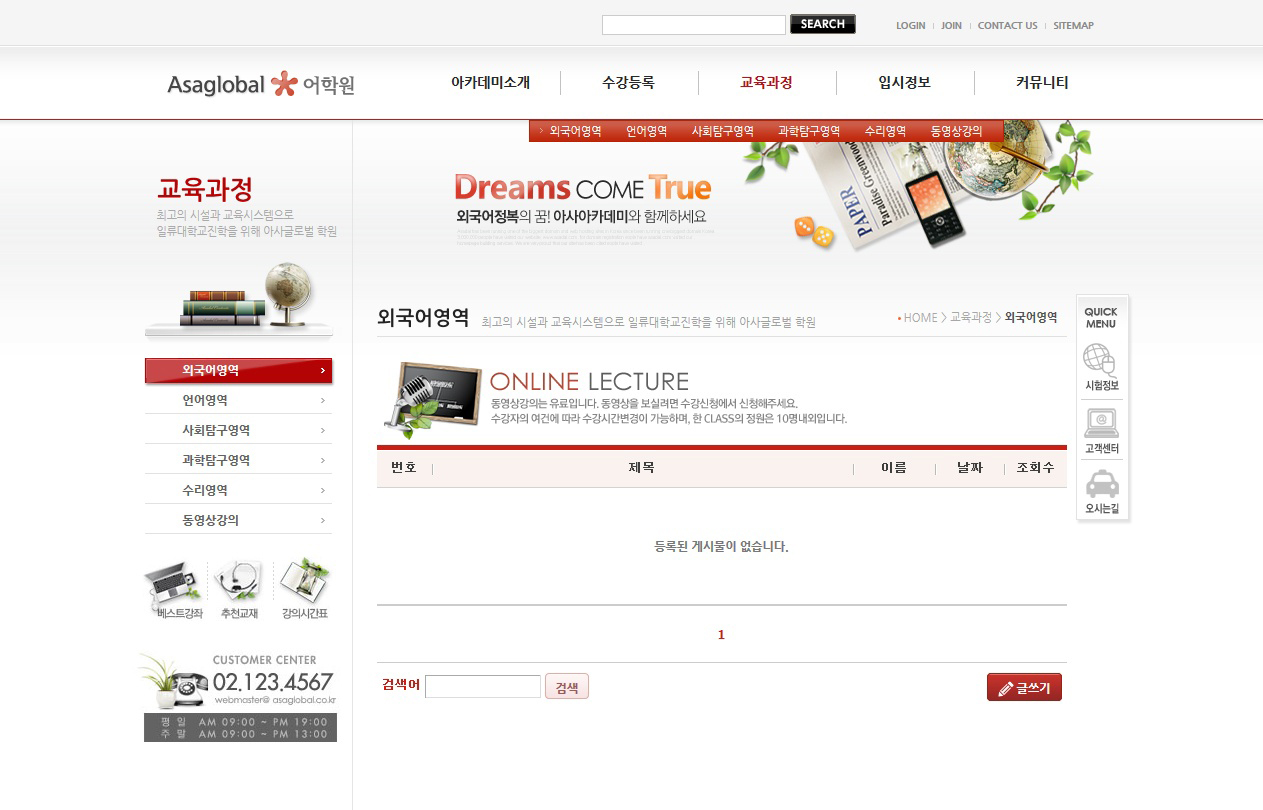Click the 검색어 text input field
This screenshot has width=1263, height=810.
(x=482, y=687)
